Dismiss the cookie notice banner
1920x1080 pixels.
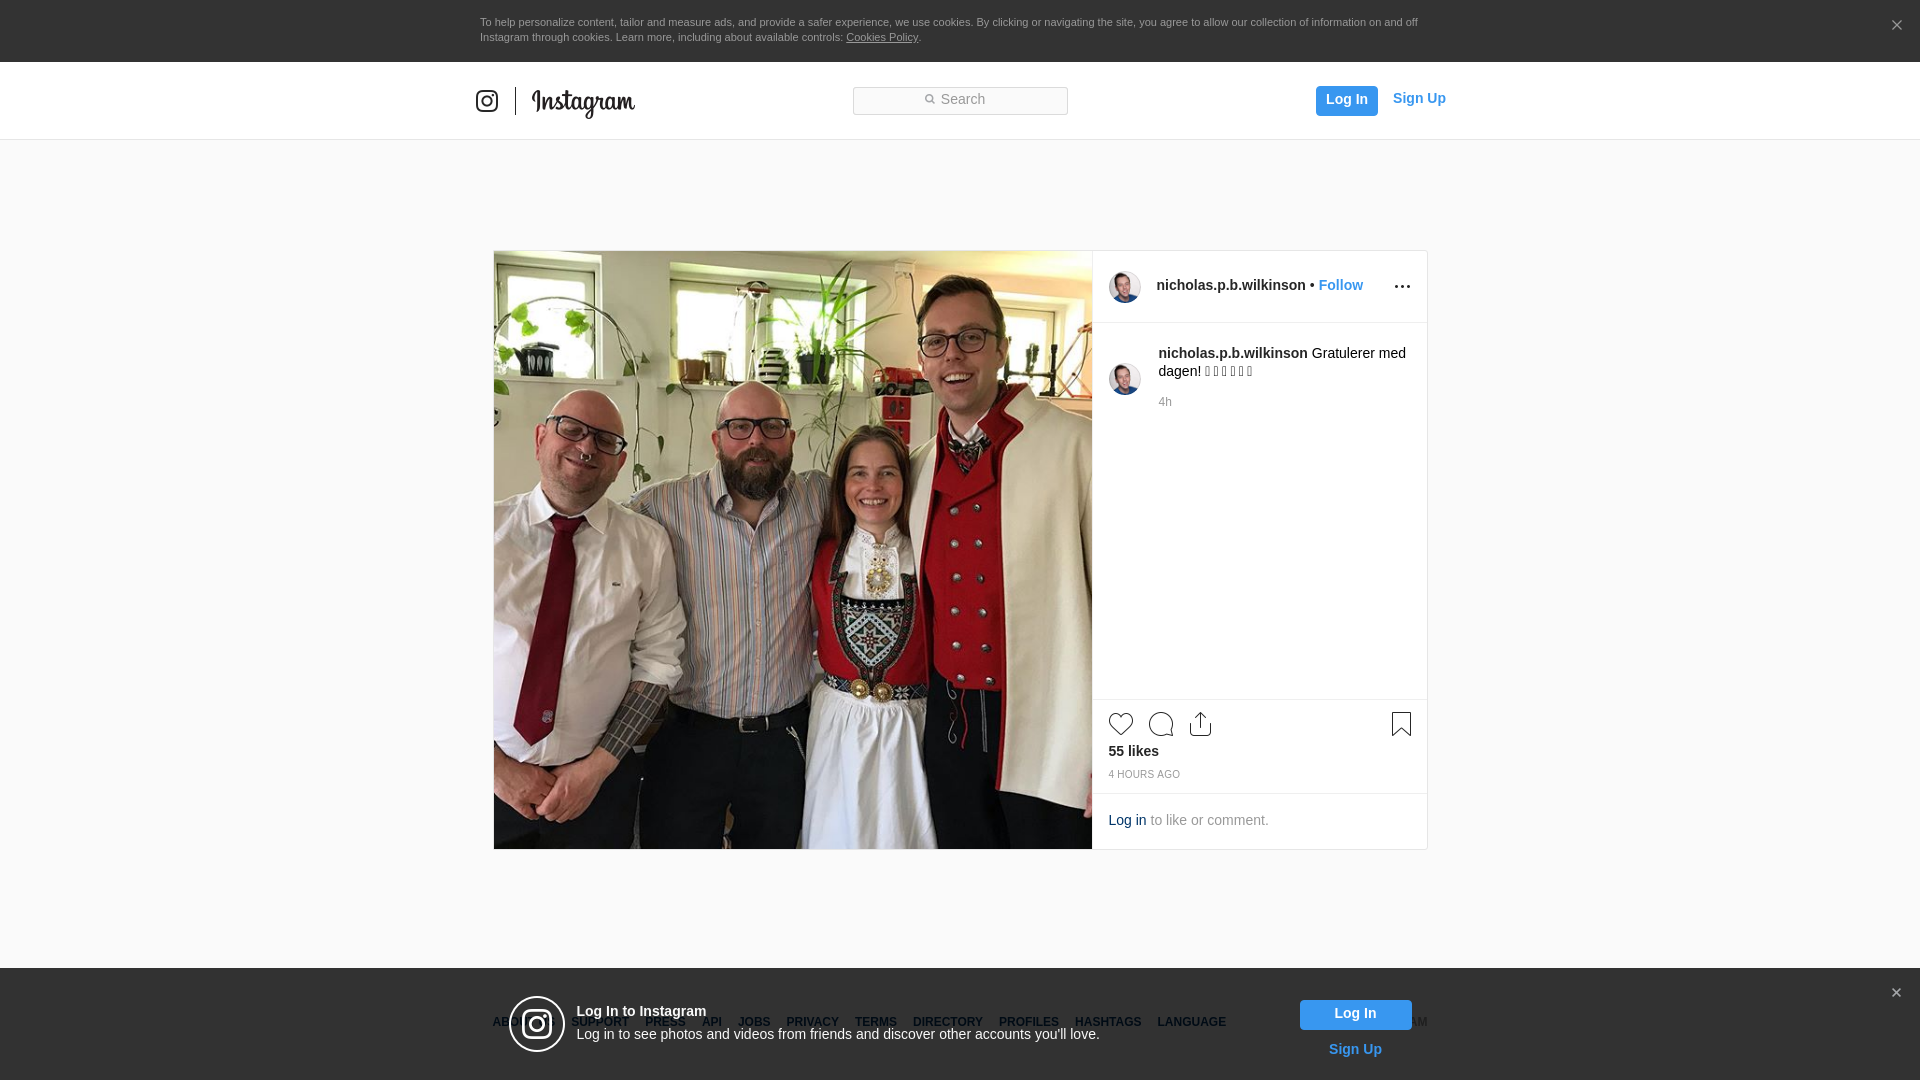pos(1896,26)
